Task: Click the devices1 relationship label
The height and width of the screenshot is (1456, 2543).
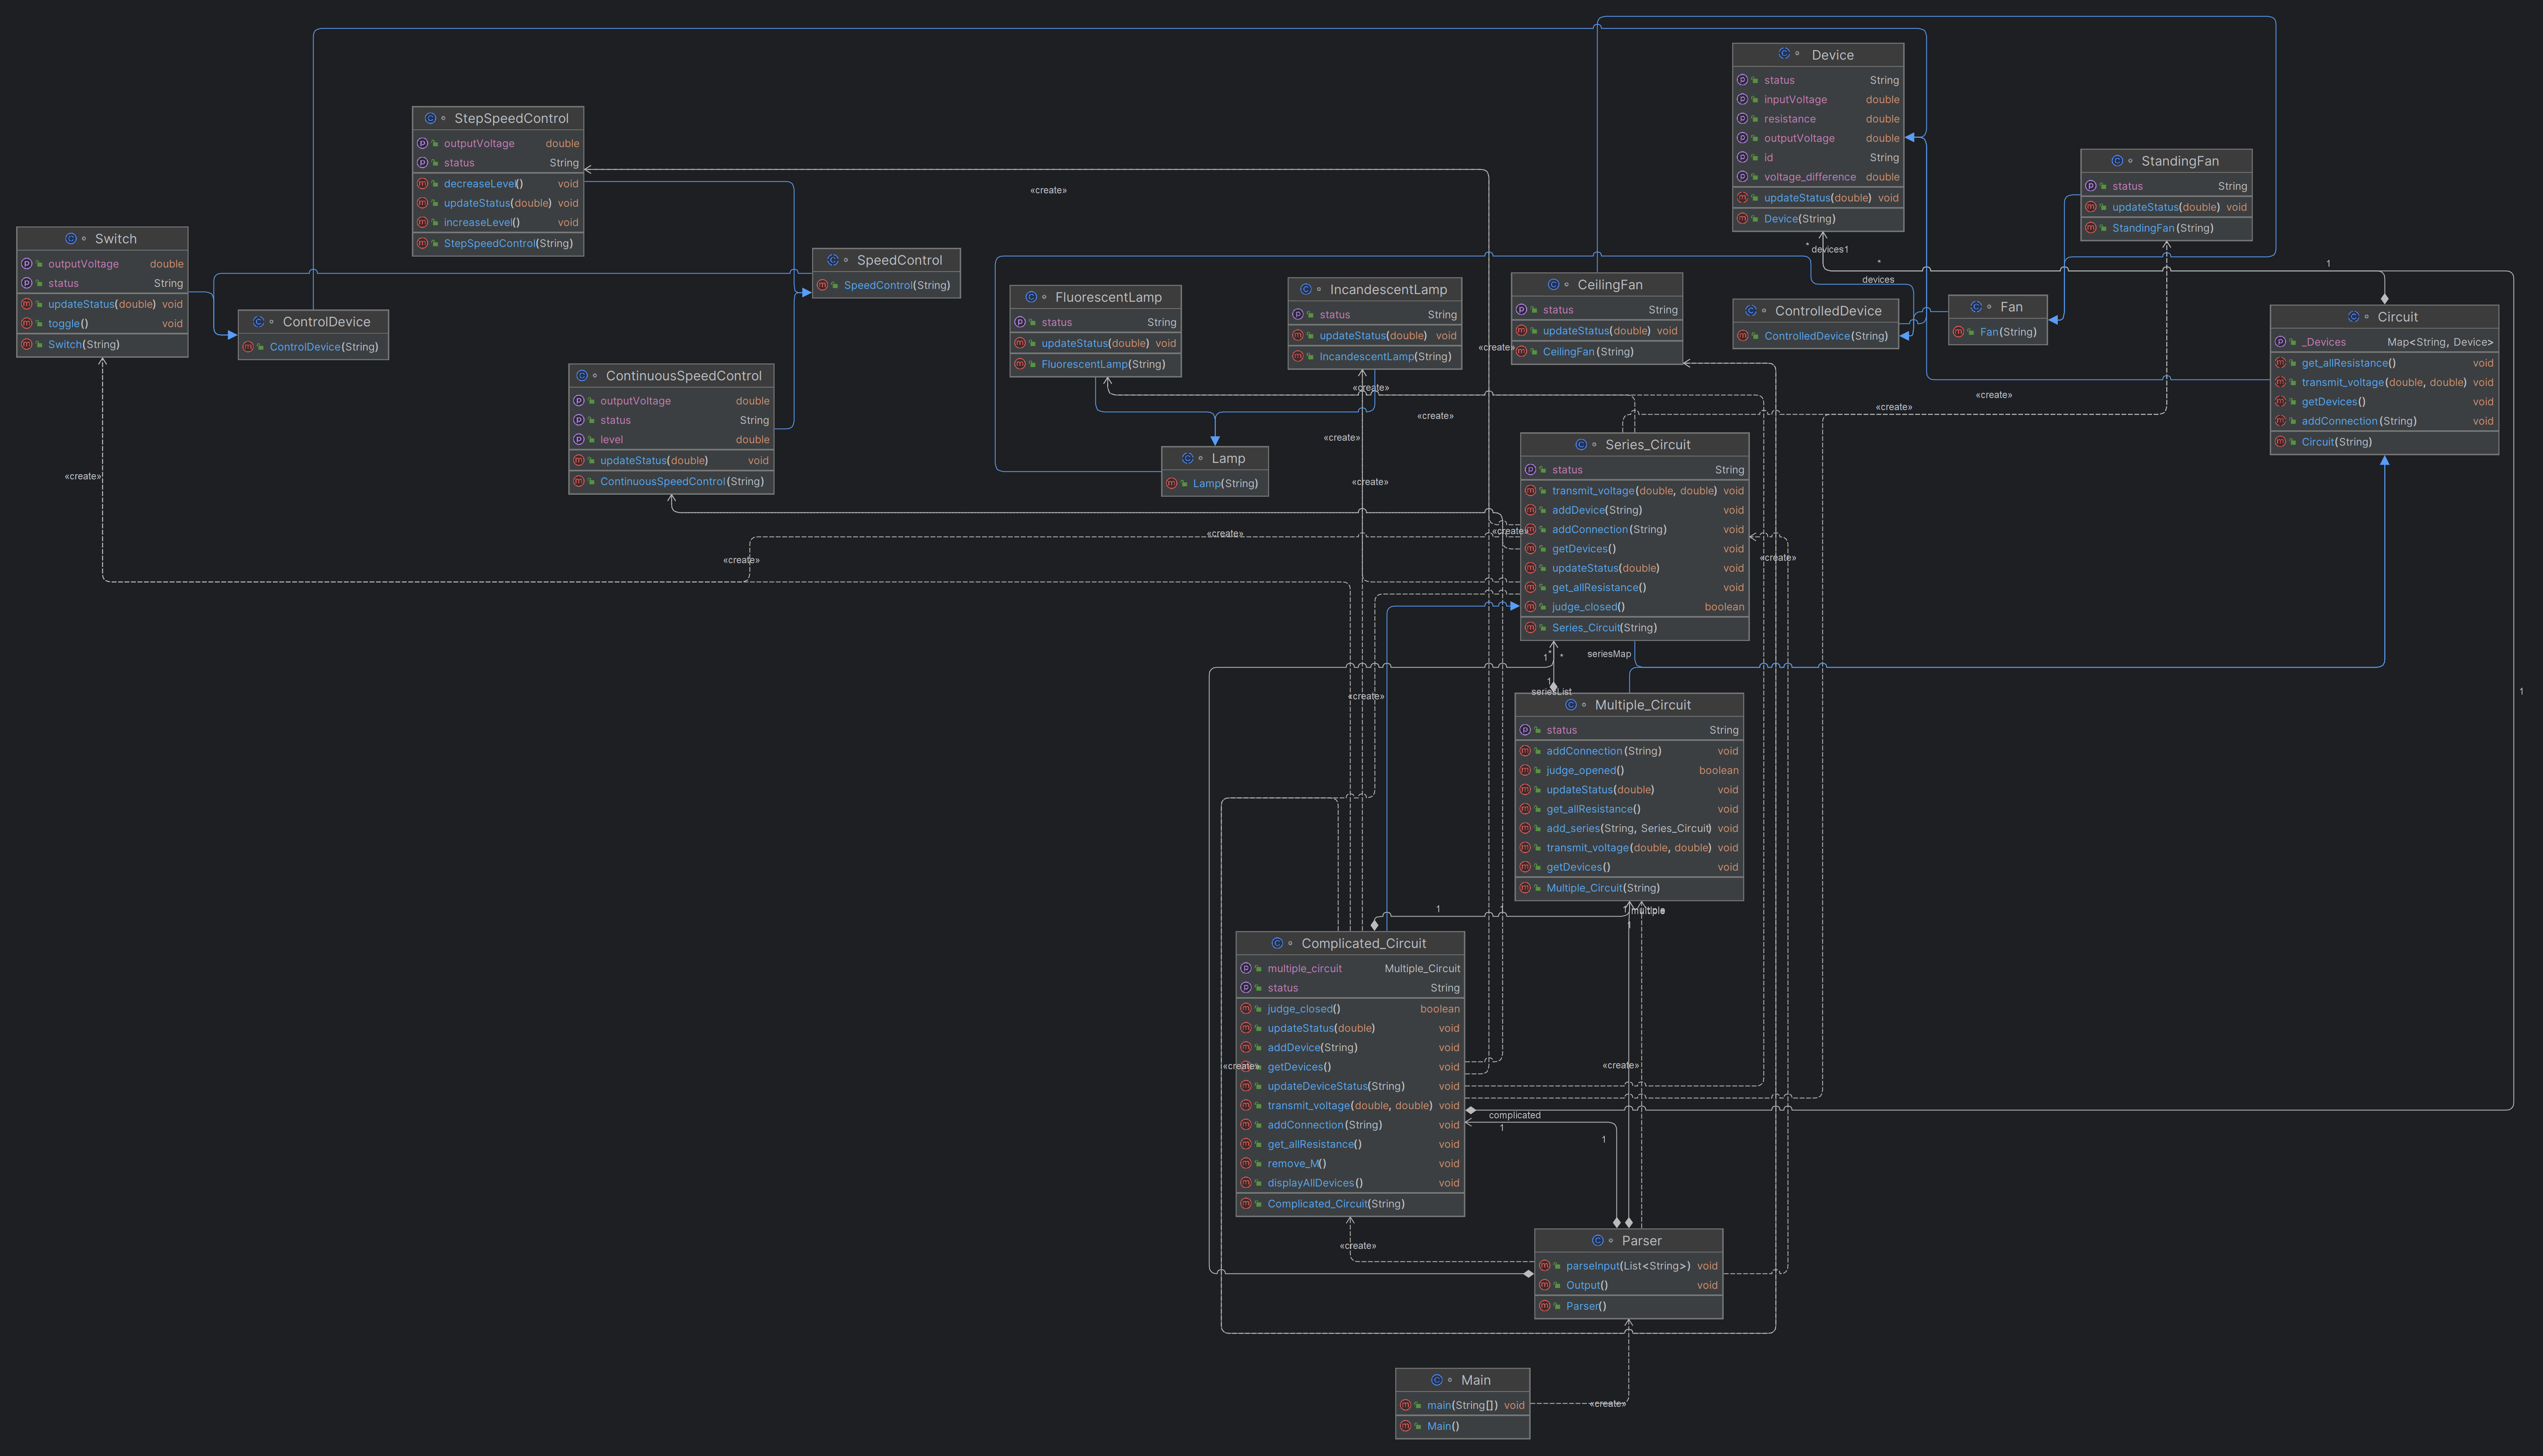Action: click(x=1830, y=250)
